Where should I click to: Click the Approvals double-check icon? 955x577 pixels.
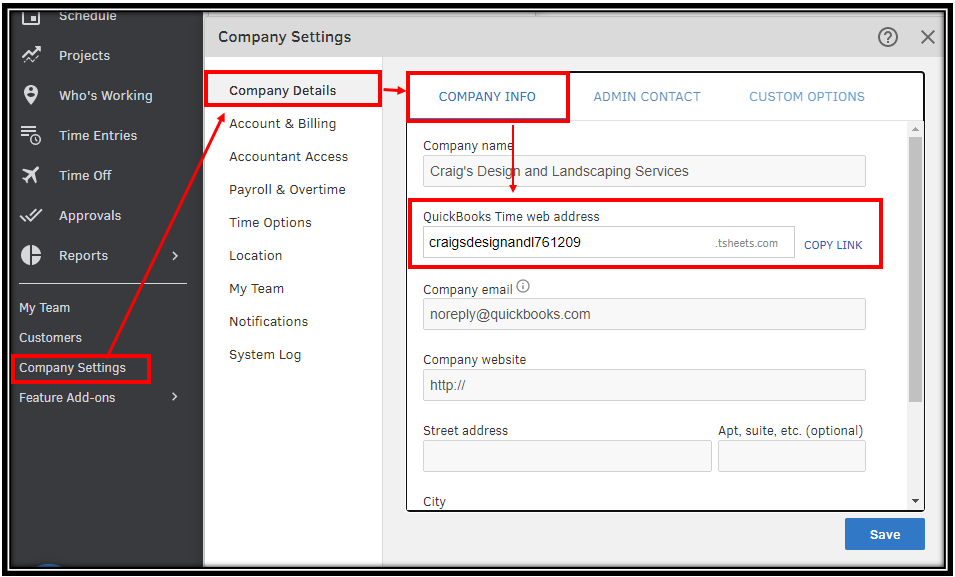(x=30, y=216)
